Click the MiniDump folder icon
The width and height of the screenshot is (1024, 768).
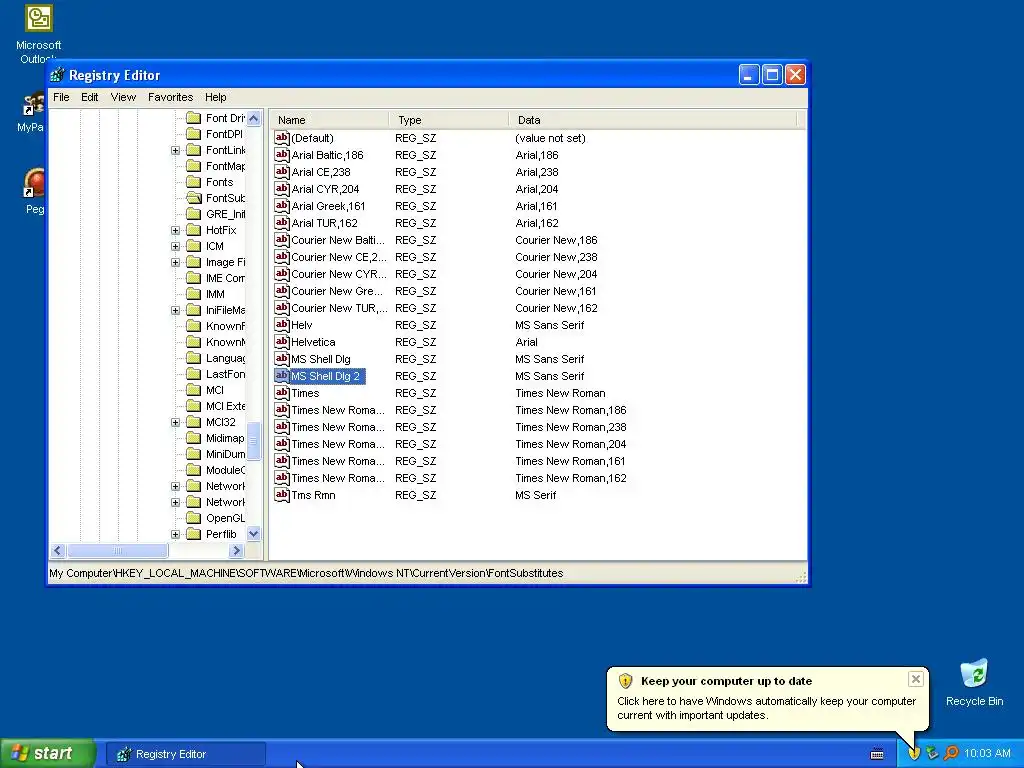(x=193, y=454)
